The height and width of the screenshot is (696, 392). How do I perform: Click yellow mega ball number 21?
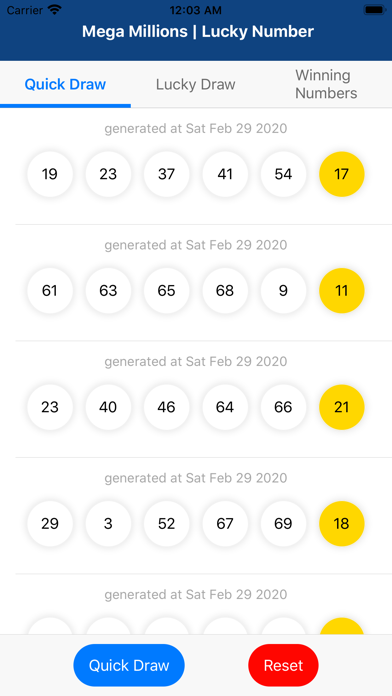(341, 407)
